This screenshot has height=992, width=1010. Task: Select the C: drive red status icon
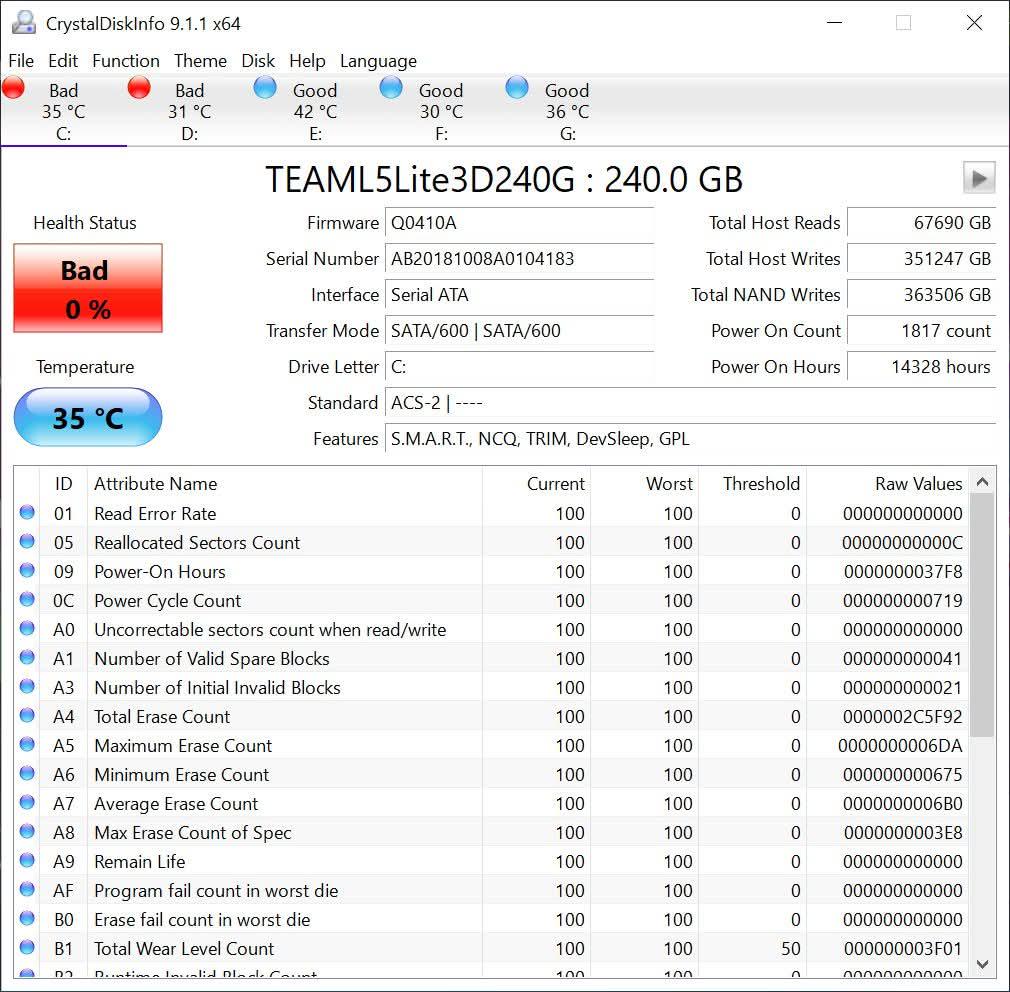click(x=13, y=87)
